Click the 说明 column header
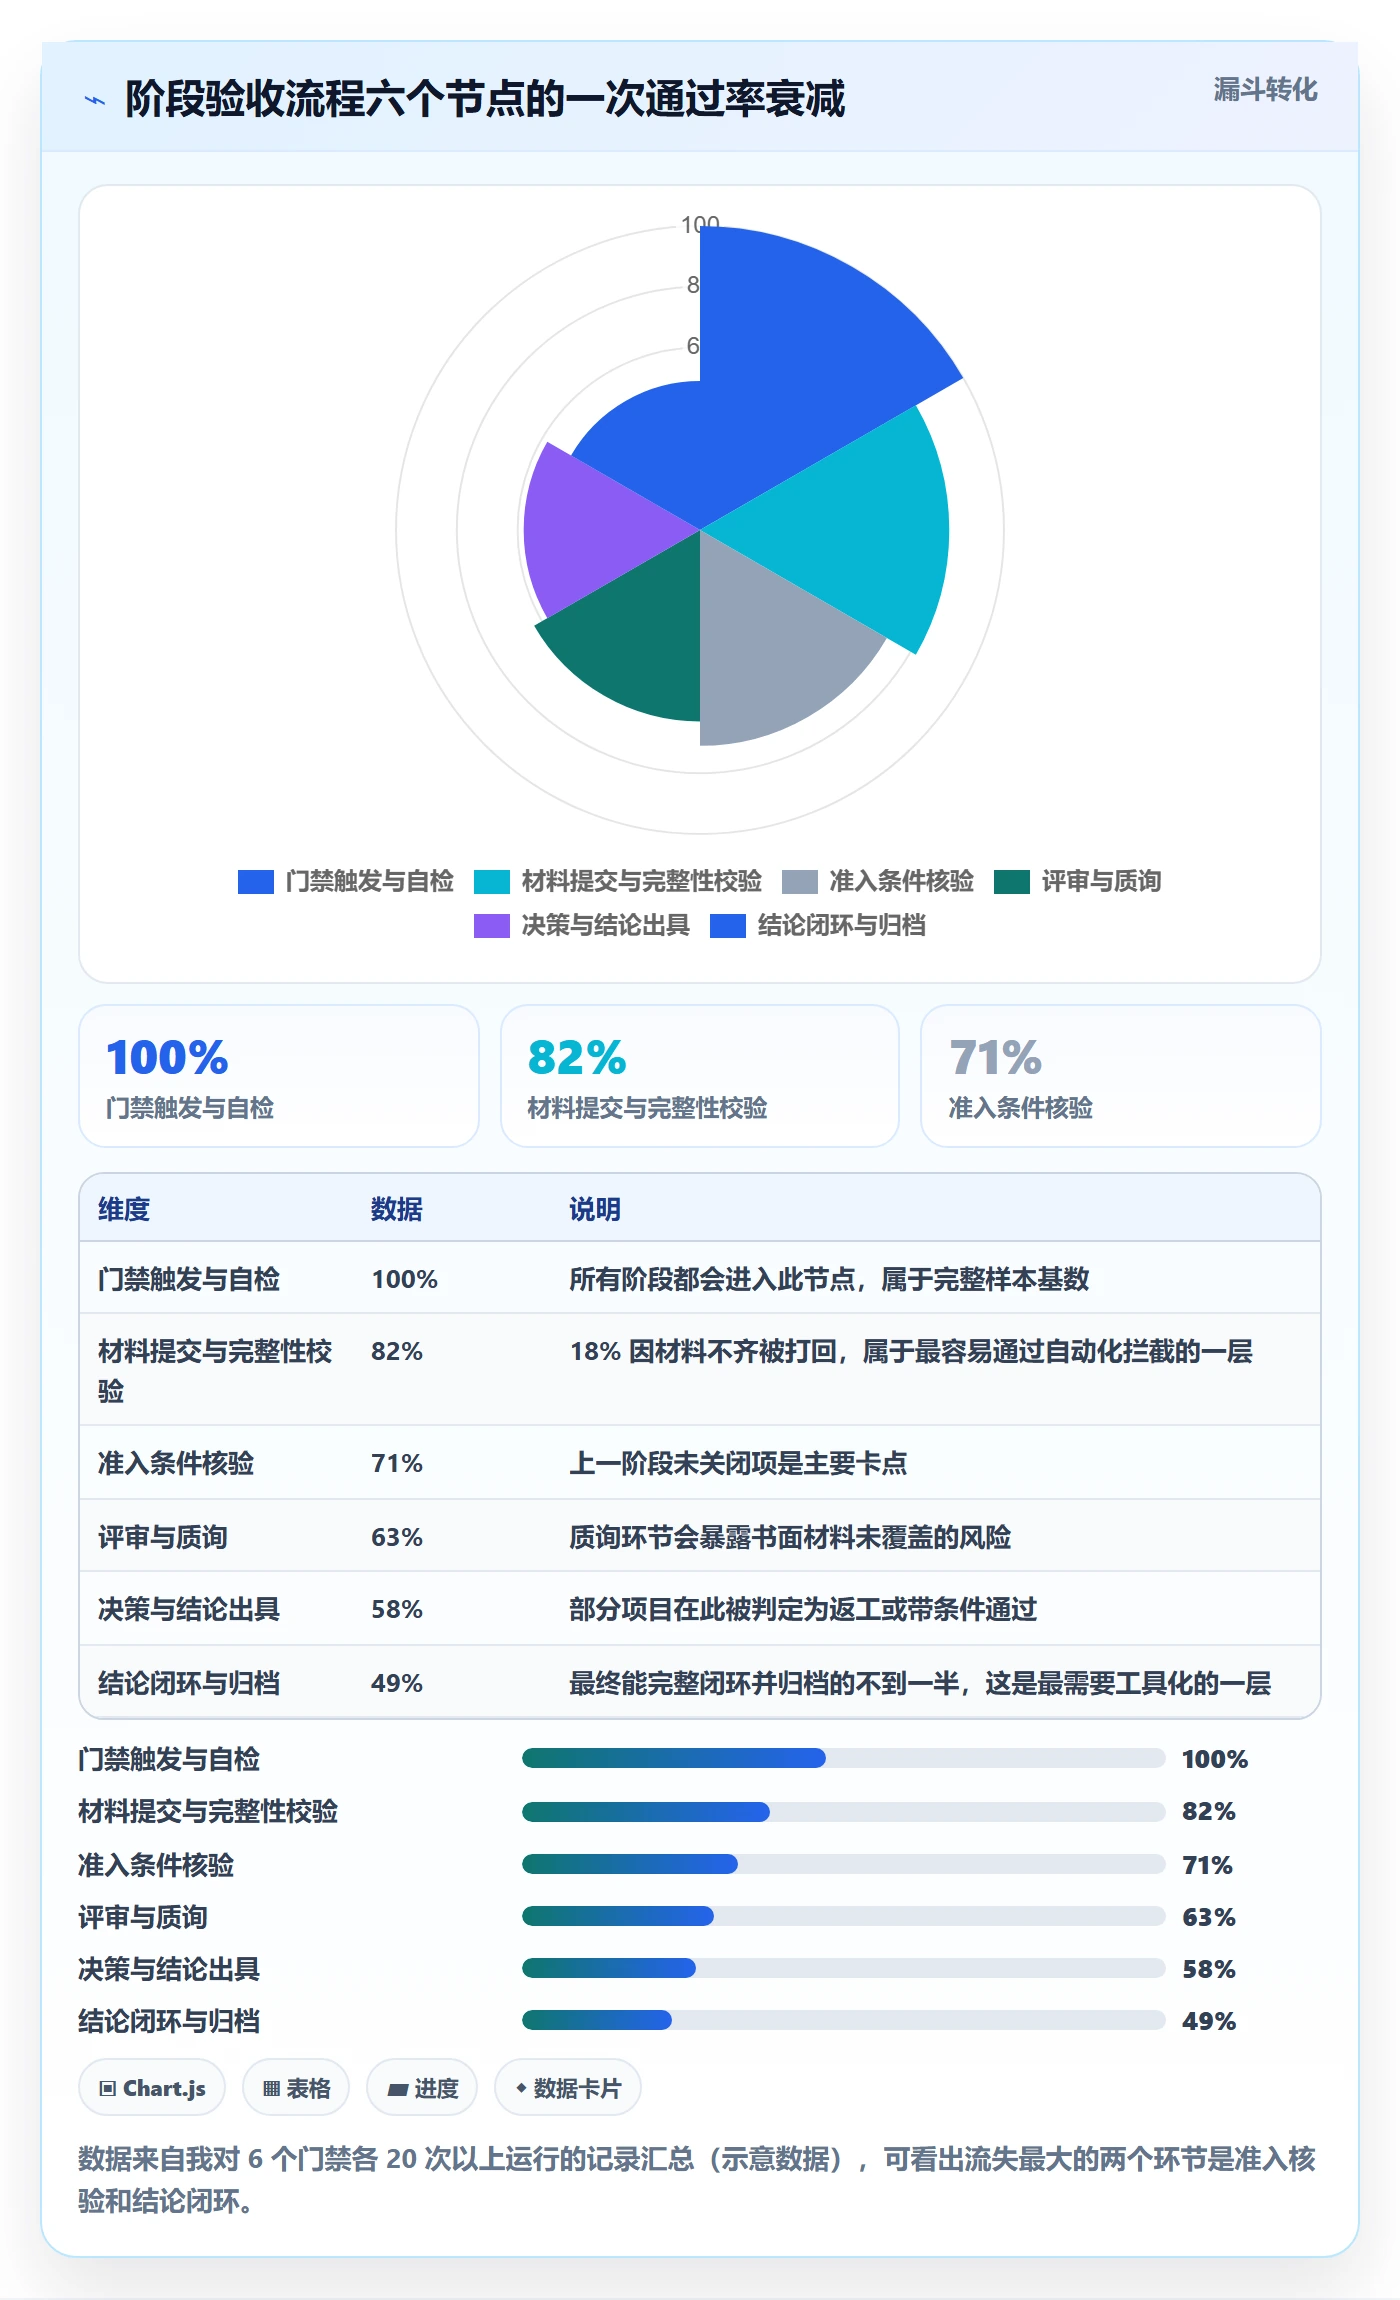1400x2300 pixels. coord(595,1209)
